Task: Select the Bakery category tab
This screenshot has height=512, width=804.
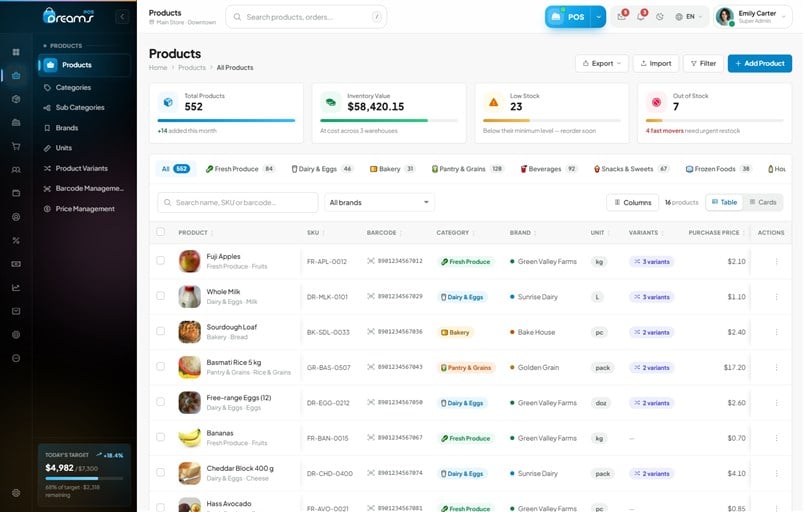Action: tap(392, 169)
